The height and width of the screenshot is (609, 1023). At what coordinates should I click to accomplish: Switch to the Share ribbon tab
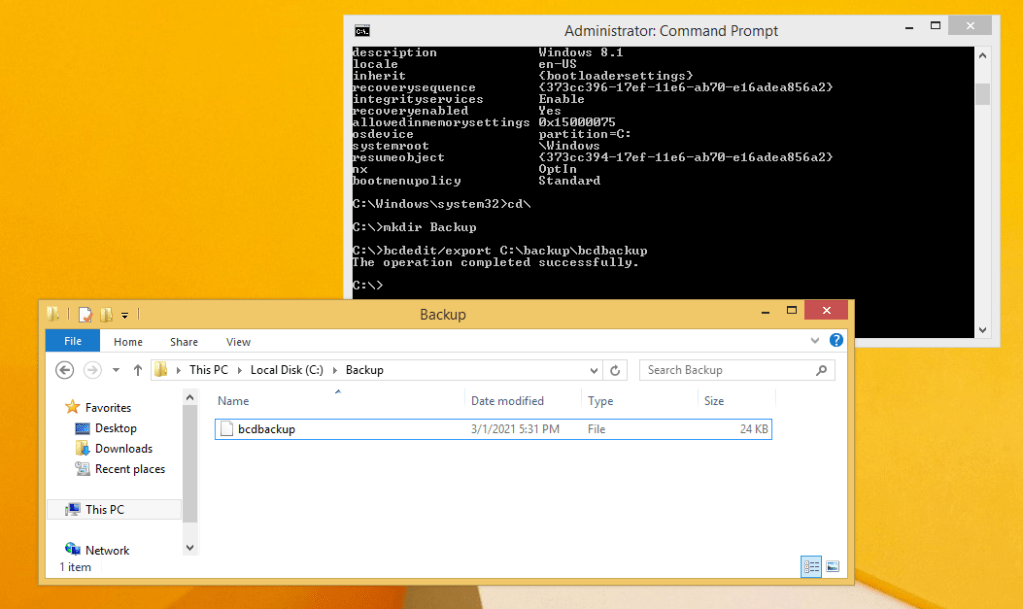tap(184, 341)
